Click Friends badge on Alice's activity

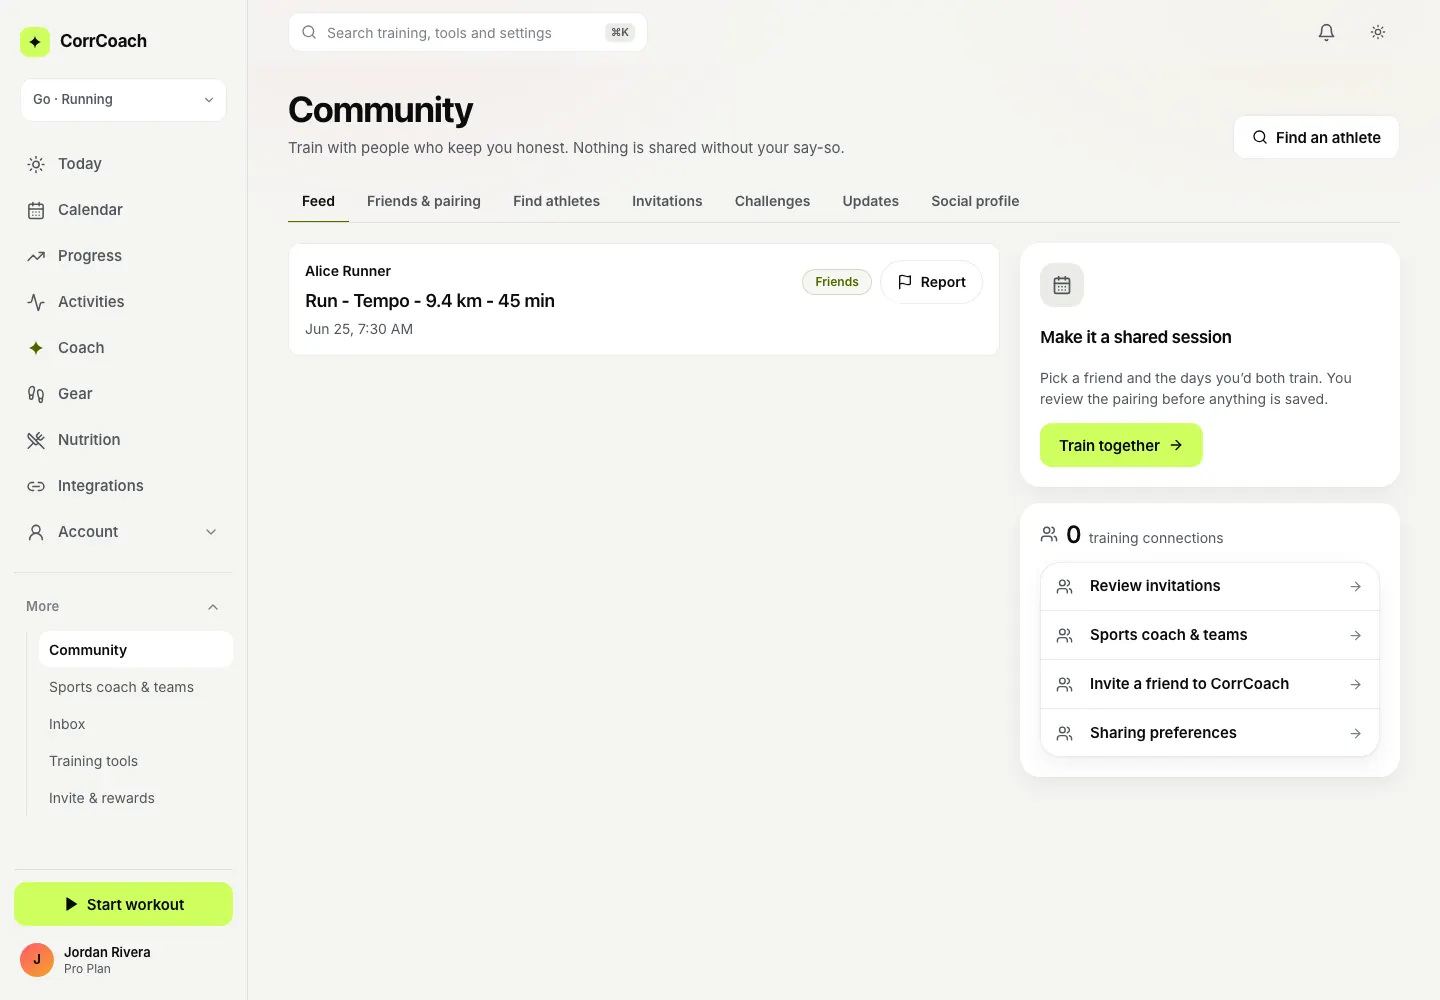[x=837, y=282]
